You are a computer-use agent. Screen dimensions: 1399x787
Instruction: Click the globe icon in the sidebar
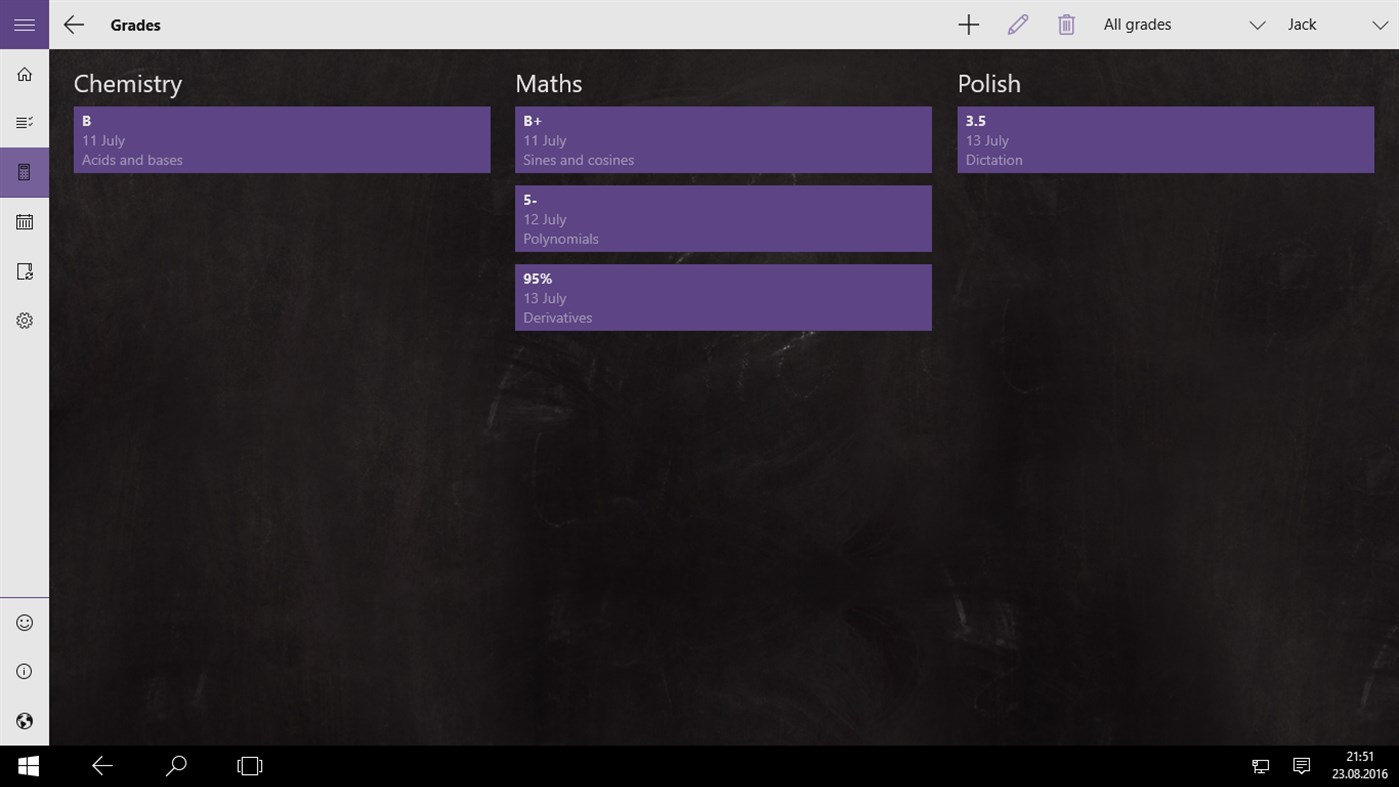tap(24, 721)
